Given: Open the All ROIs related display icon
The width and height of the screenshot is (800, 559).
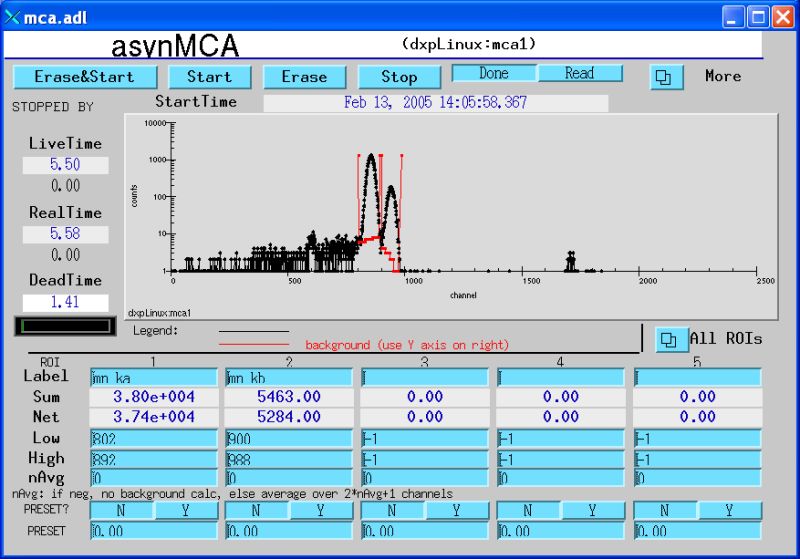Looking at the screenshot, I should pyautogui.click(x=671, y=340).
